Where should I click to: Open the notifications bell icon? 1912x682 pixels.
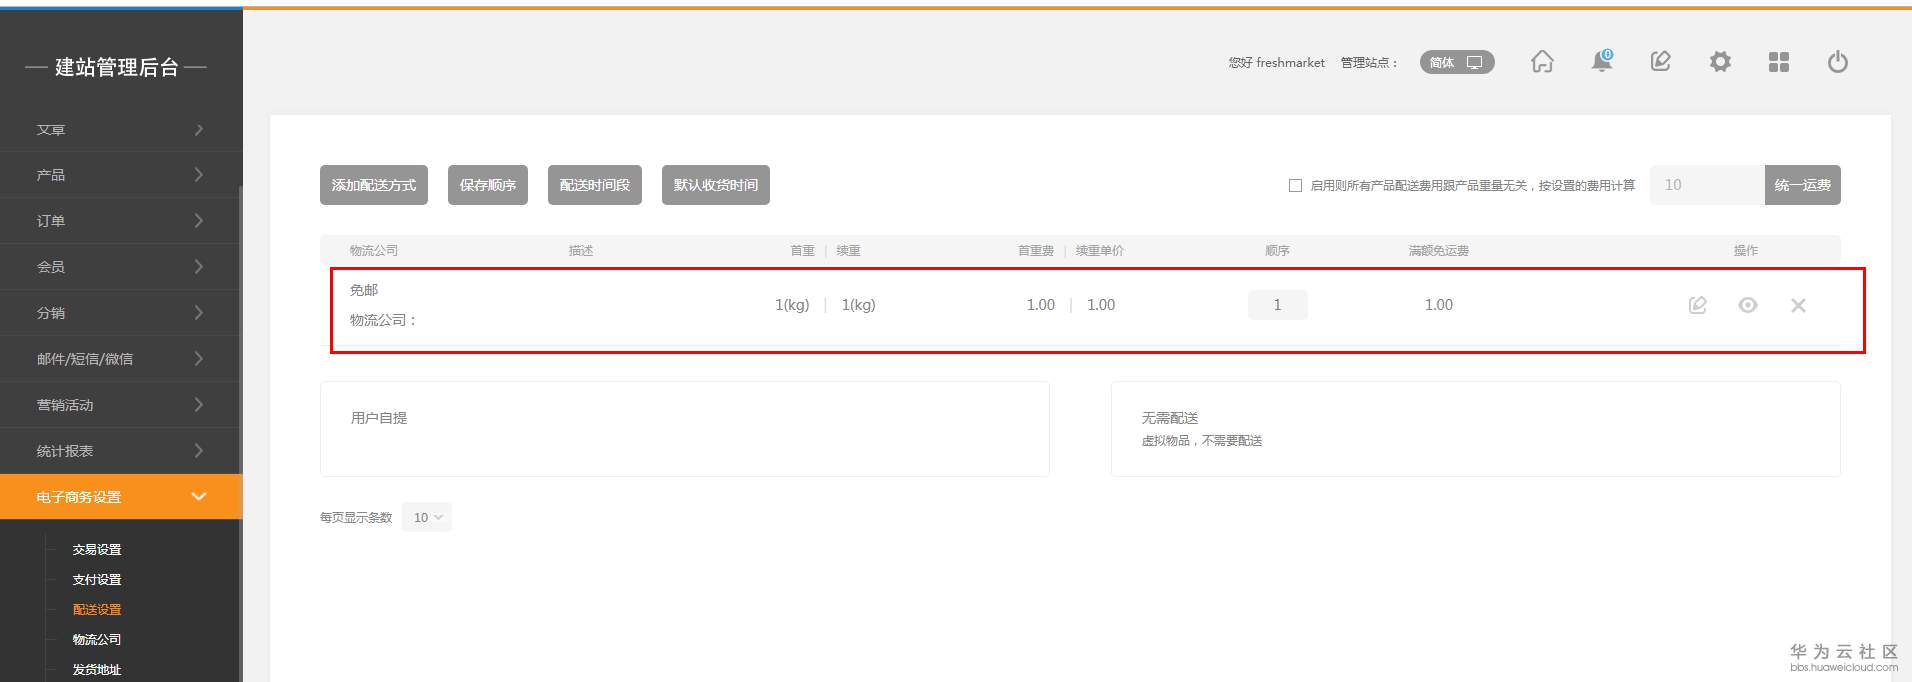tap(1602, 61)
